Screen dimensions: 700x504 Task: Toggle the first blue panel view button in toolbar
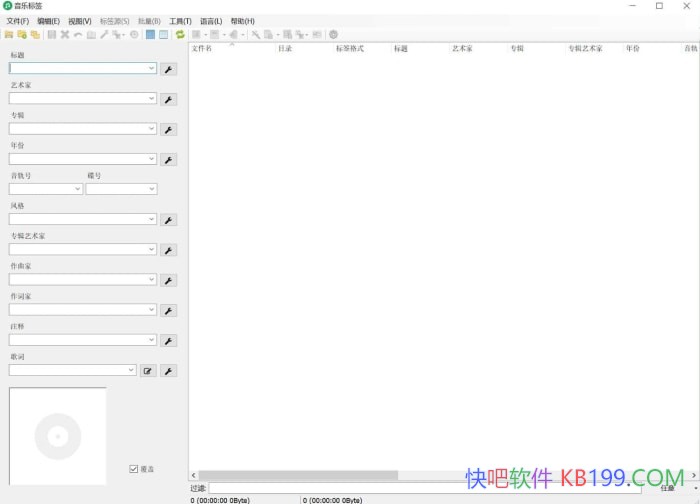[150, 35]
